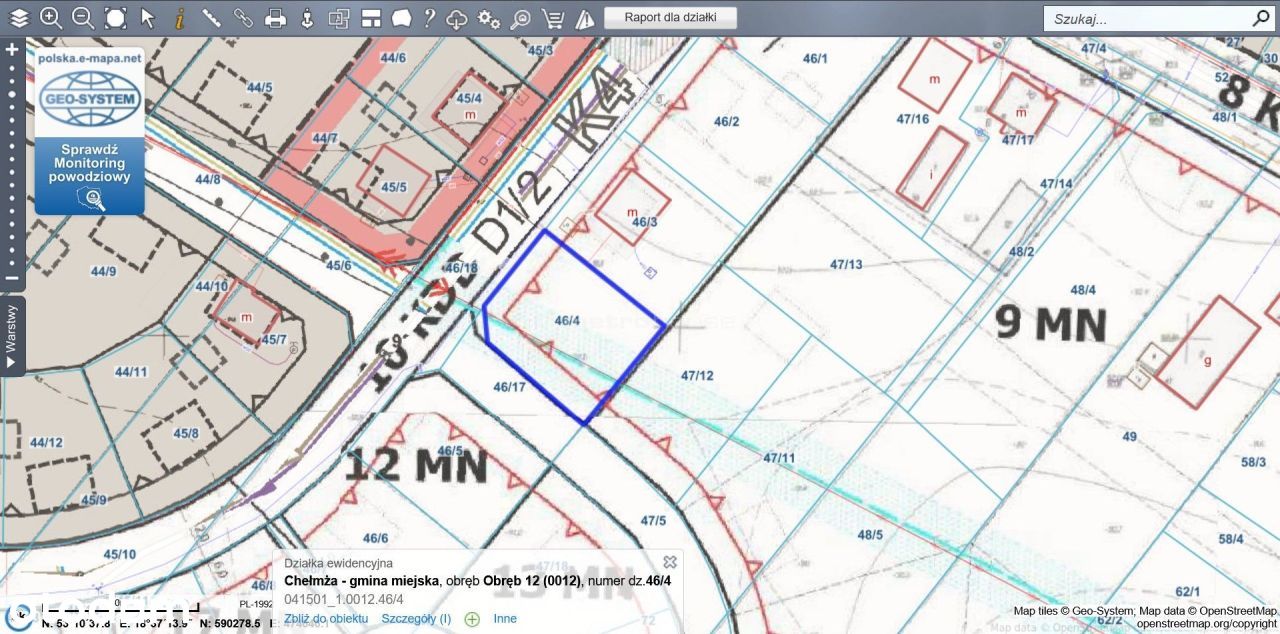The width and height of the screenshot is (1280, 634).
Task: Open the print map icon
Action: point(275,18)
